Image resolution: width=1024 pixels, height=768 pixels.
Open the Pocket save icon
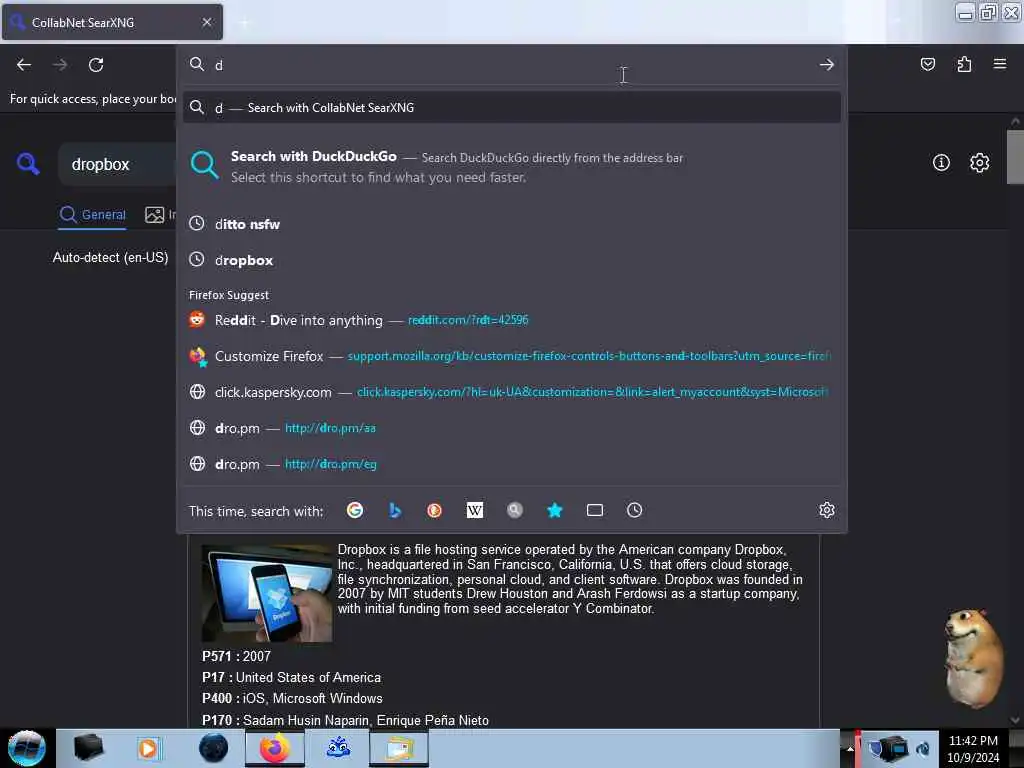coord(927,64)
